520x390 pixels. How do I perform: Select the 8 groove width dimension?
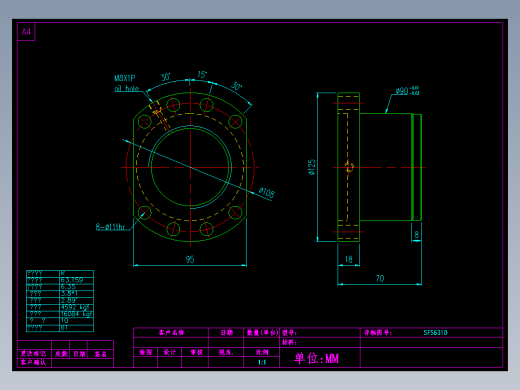(x=416, y=235)
